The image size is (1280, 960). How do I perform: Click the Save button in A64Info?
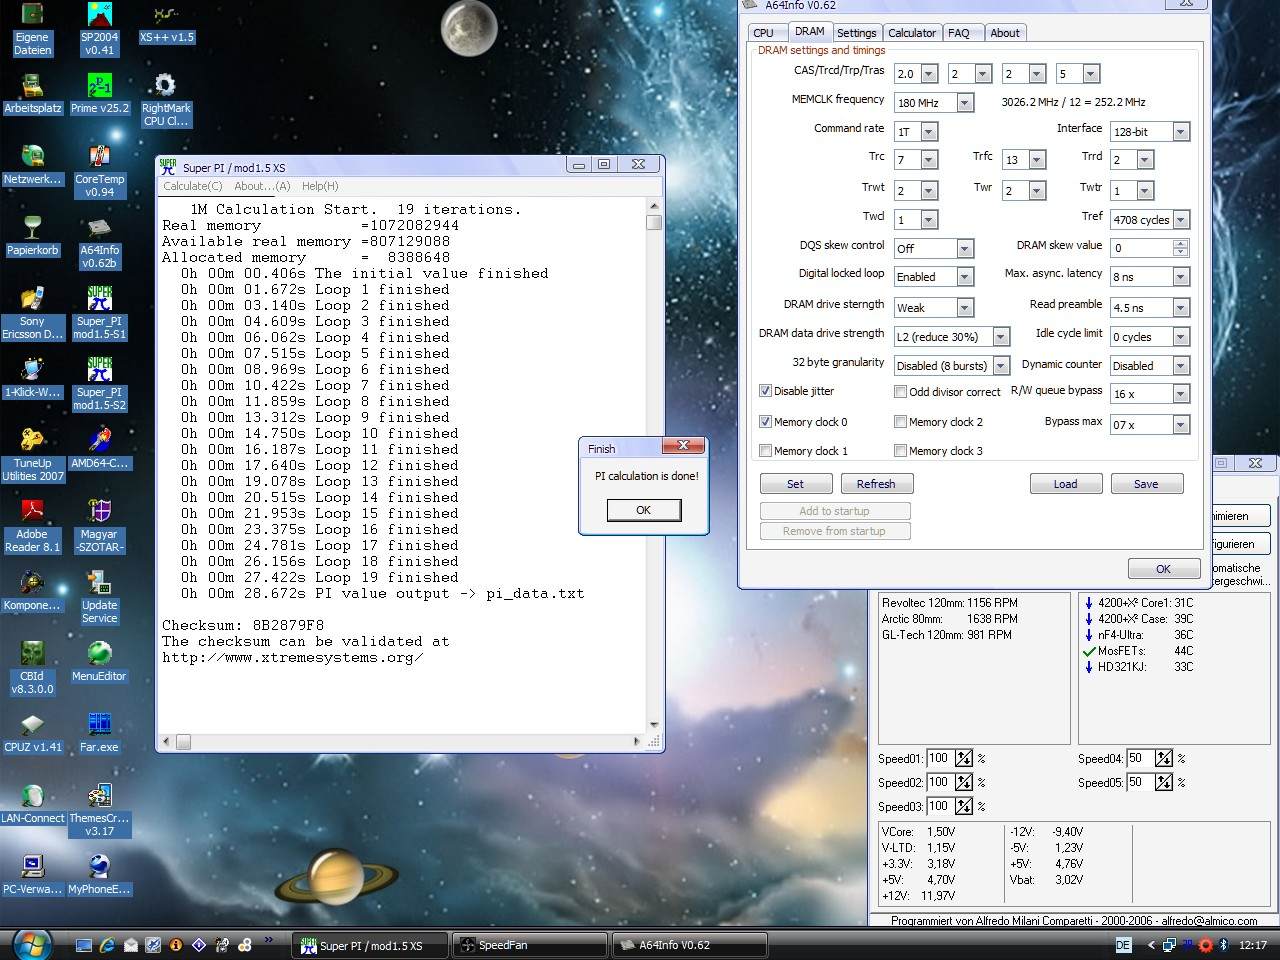coord(1146,484)
